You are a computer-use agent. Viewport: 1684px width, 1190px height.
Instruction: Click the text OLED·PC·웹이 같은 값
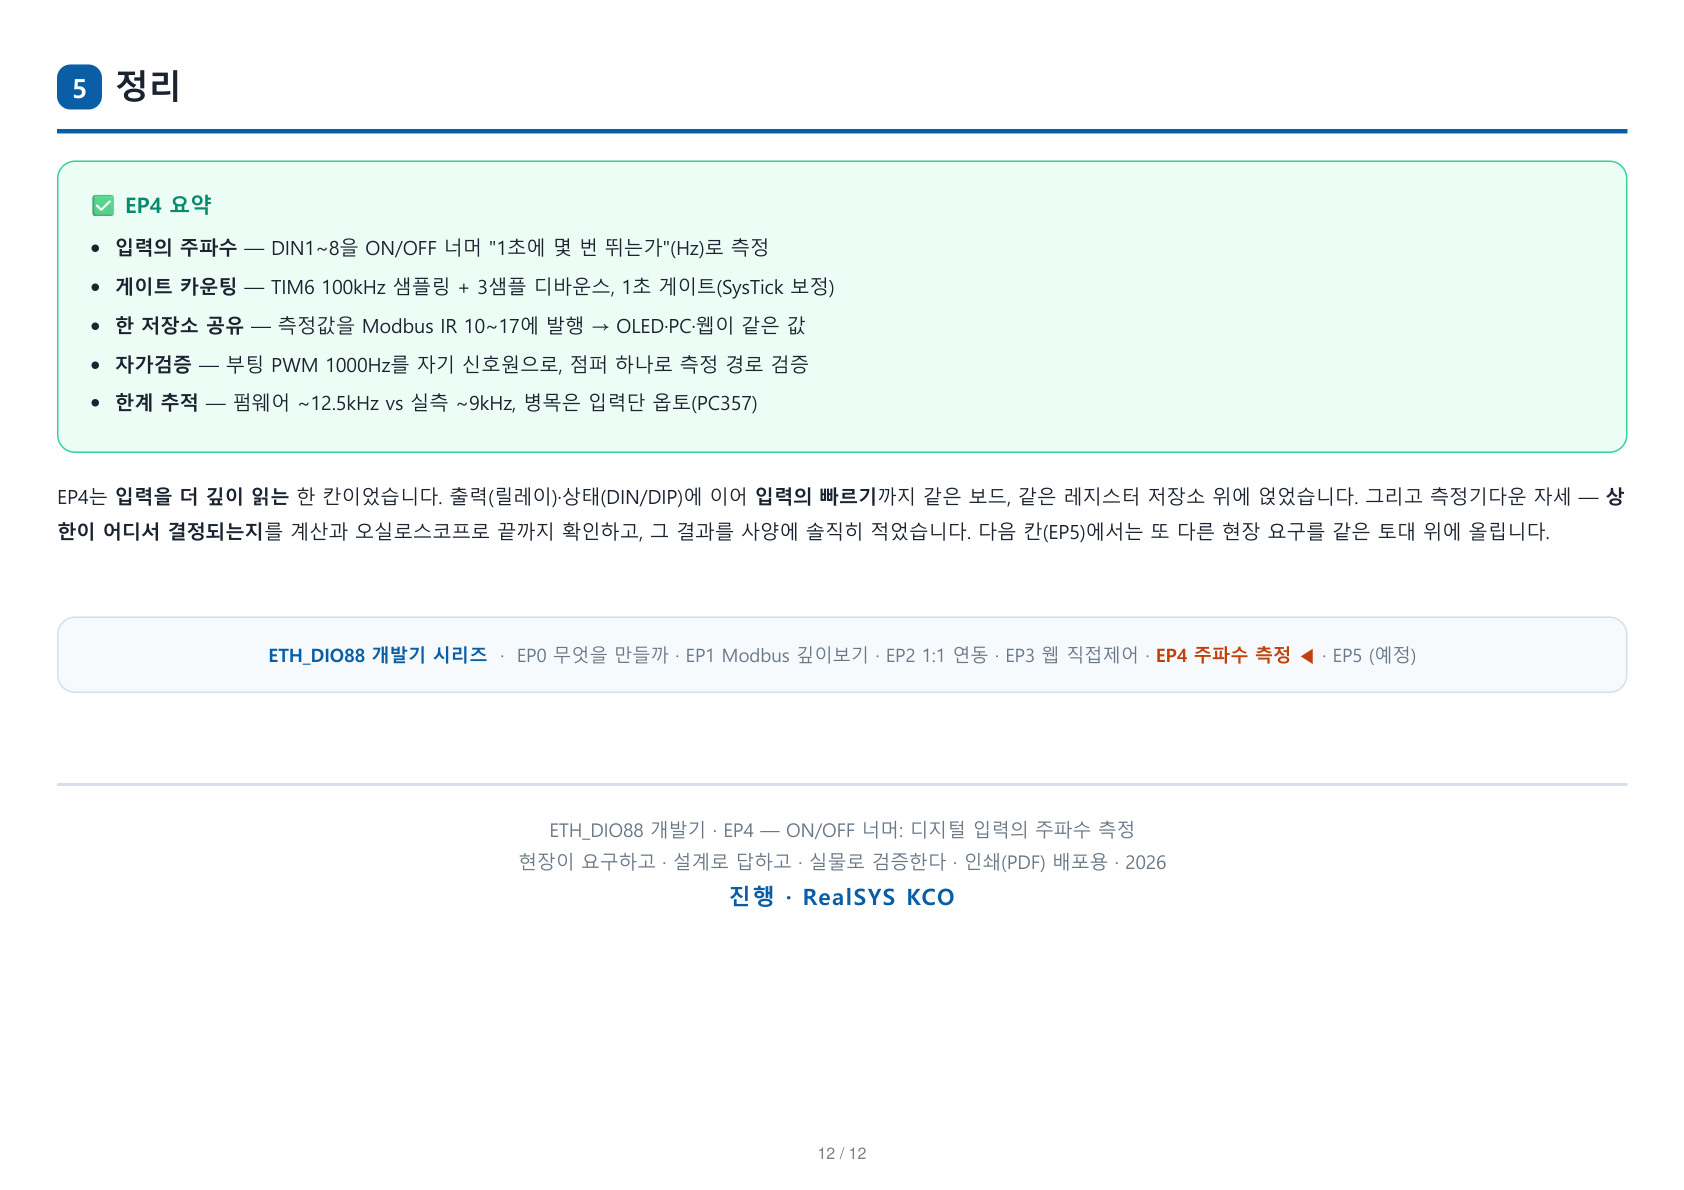pos(710,326)
